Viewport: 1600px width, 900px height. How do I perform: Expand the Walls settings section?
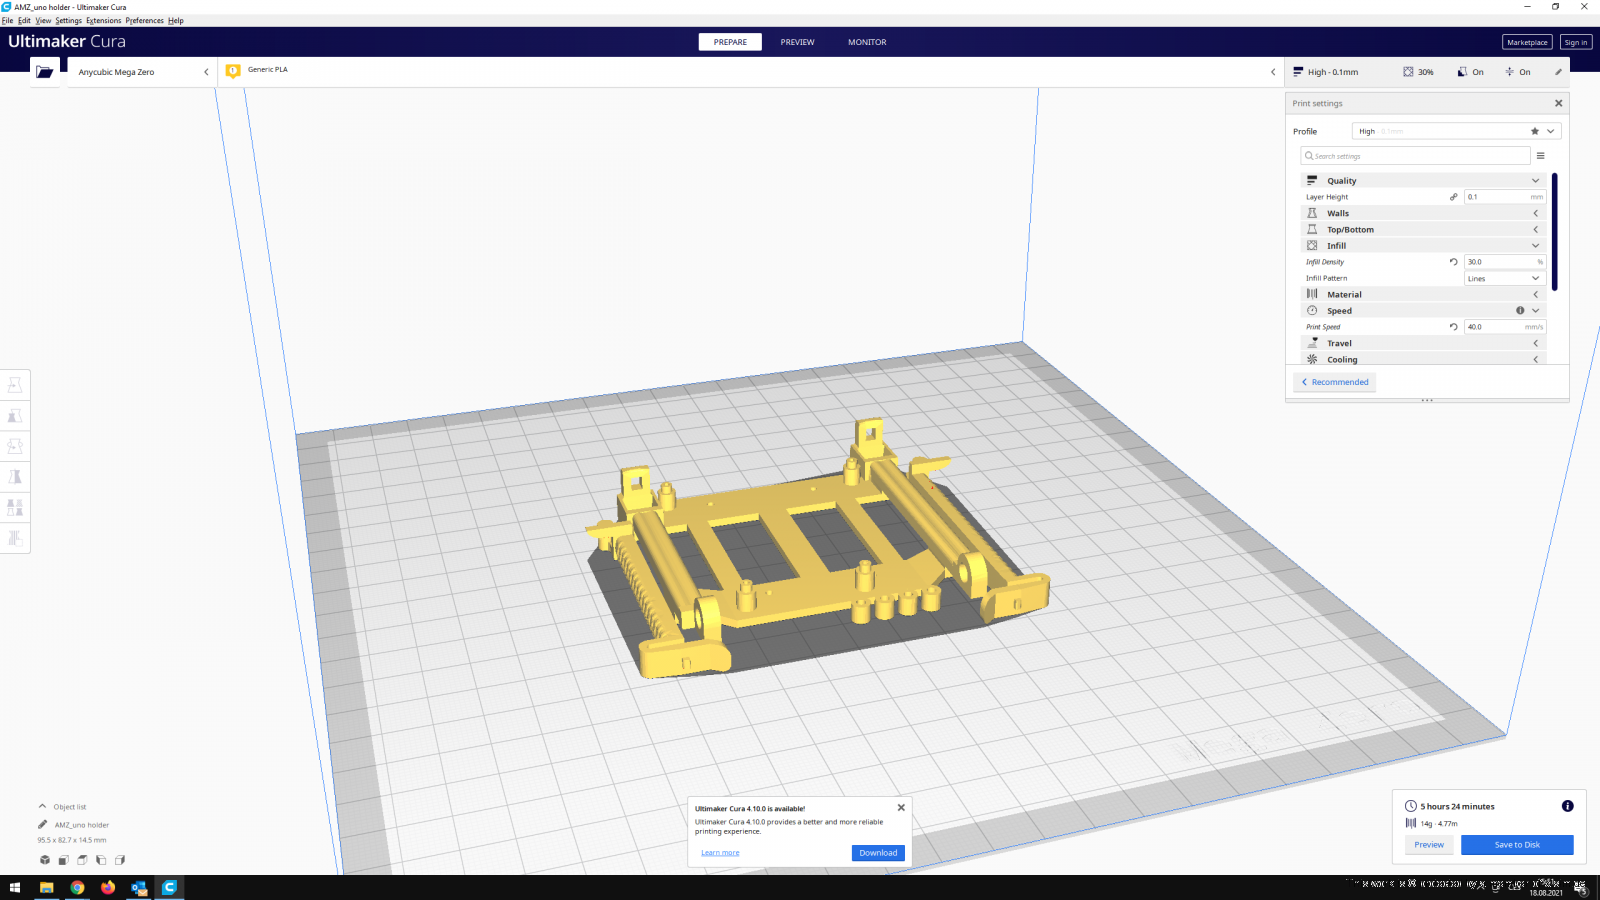(x=1535, y=213)
